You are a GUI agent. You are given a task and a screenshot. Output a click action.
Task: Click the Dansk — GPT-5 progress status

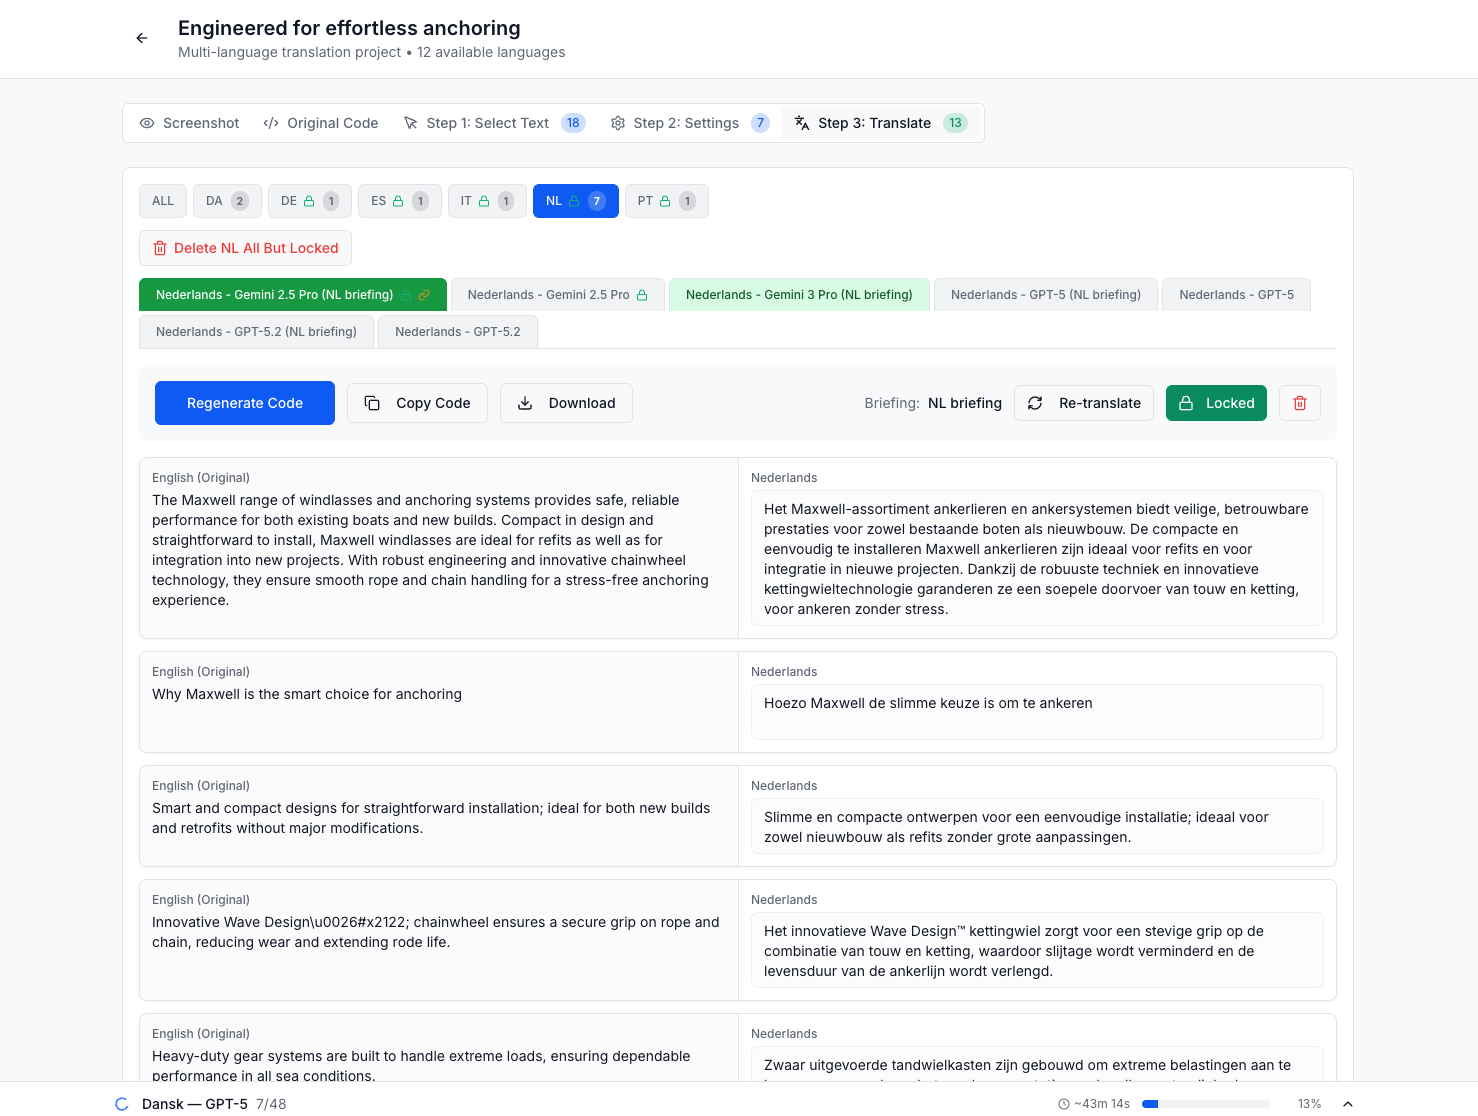click(195, 1104)
